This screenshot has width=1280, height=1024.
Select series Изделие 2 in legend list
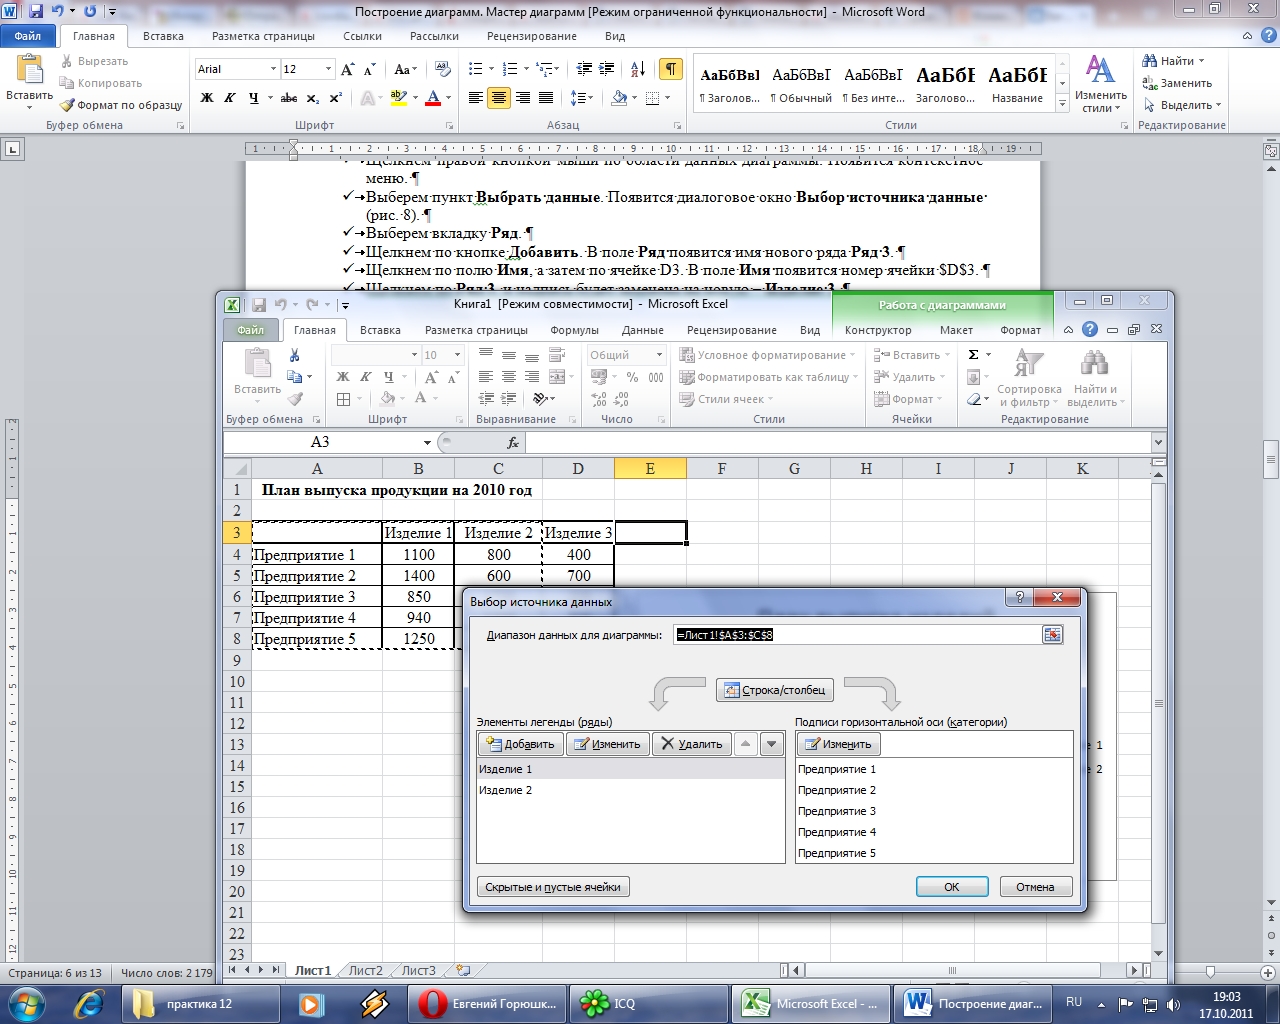[631, 790]
